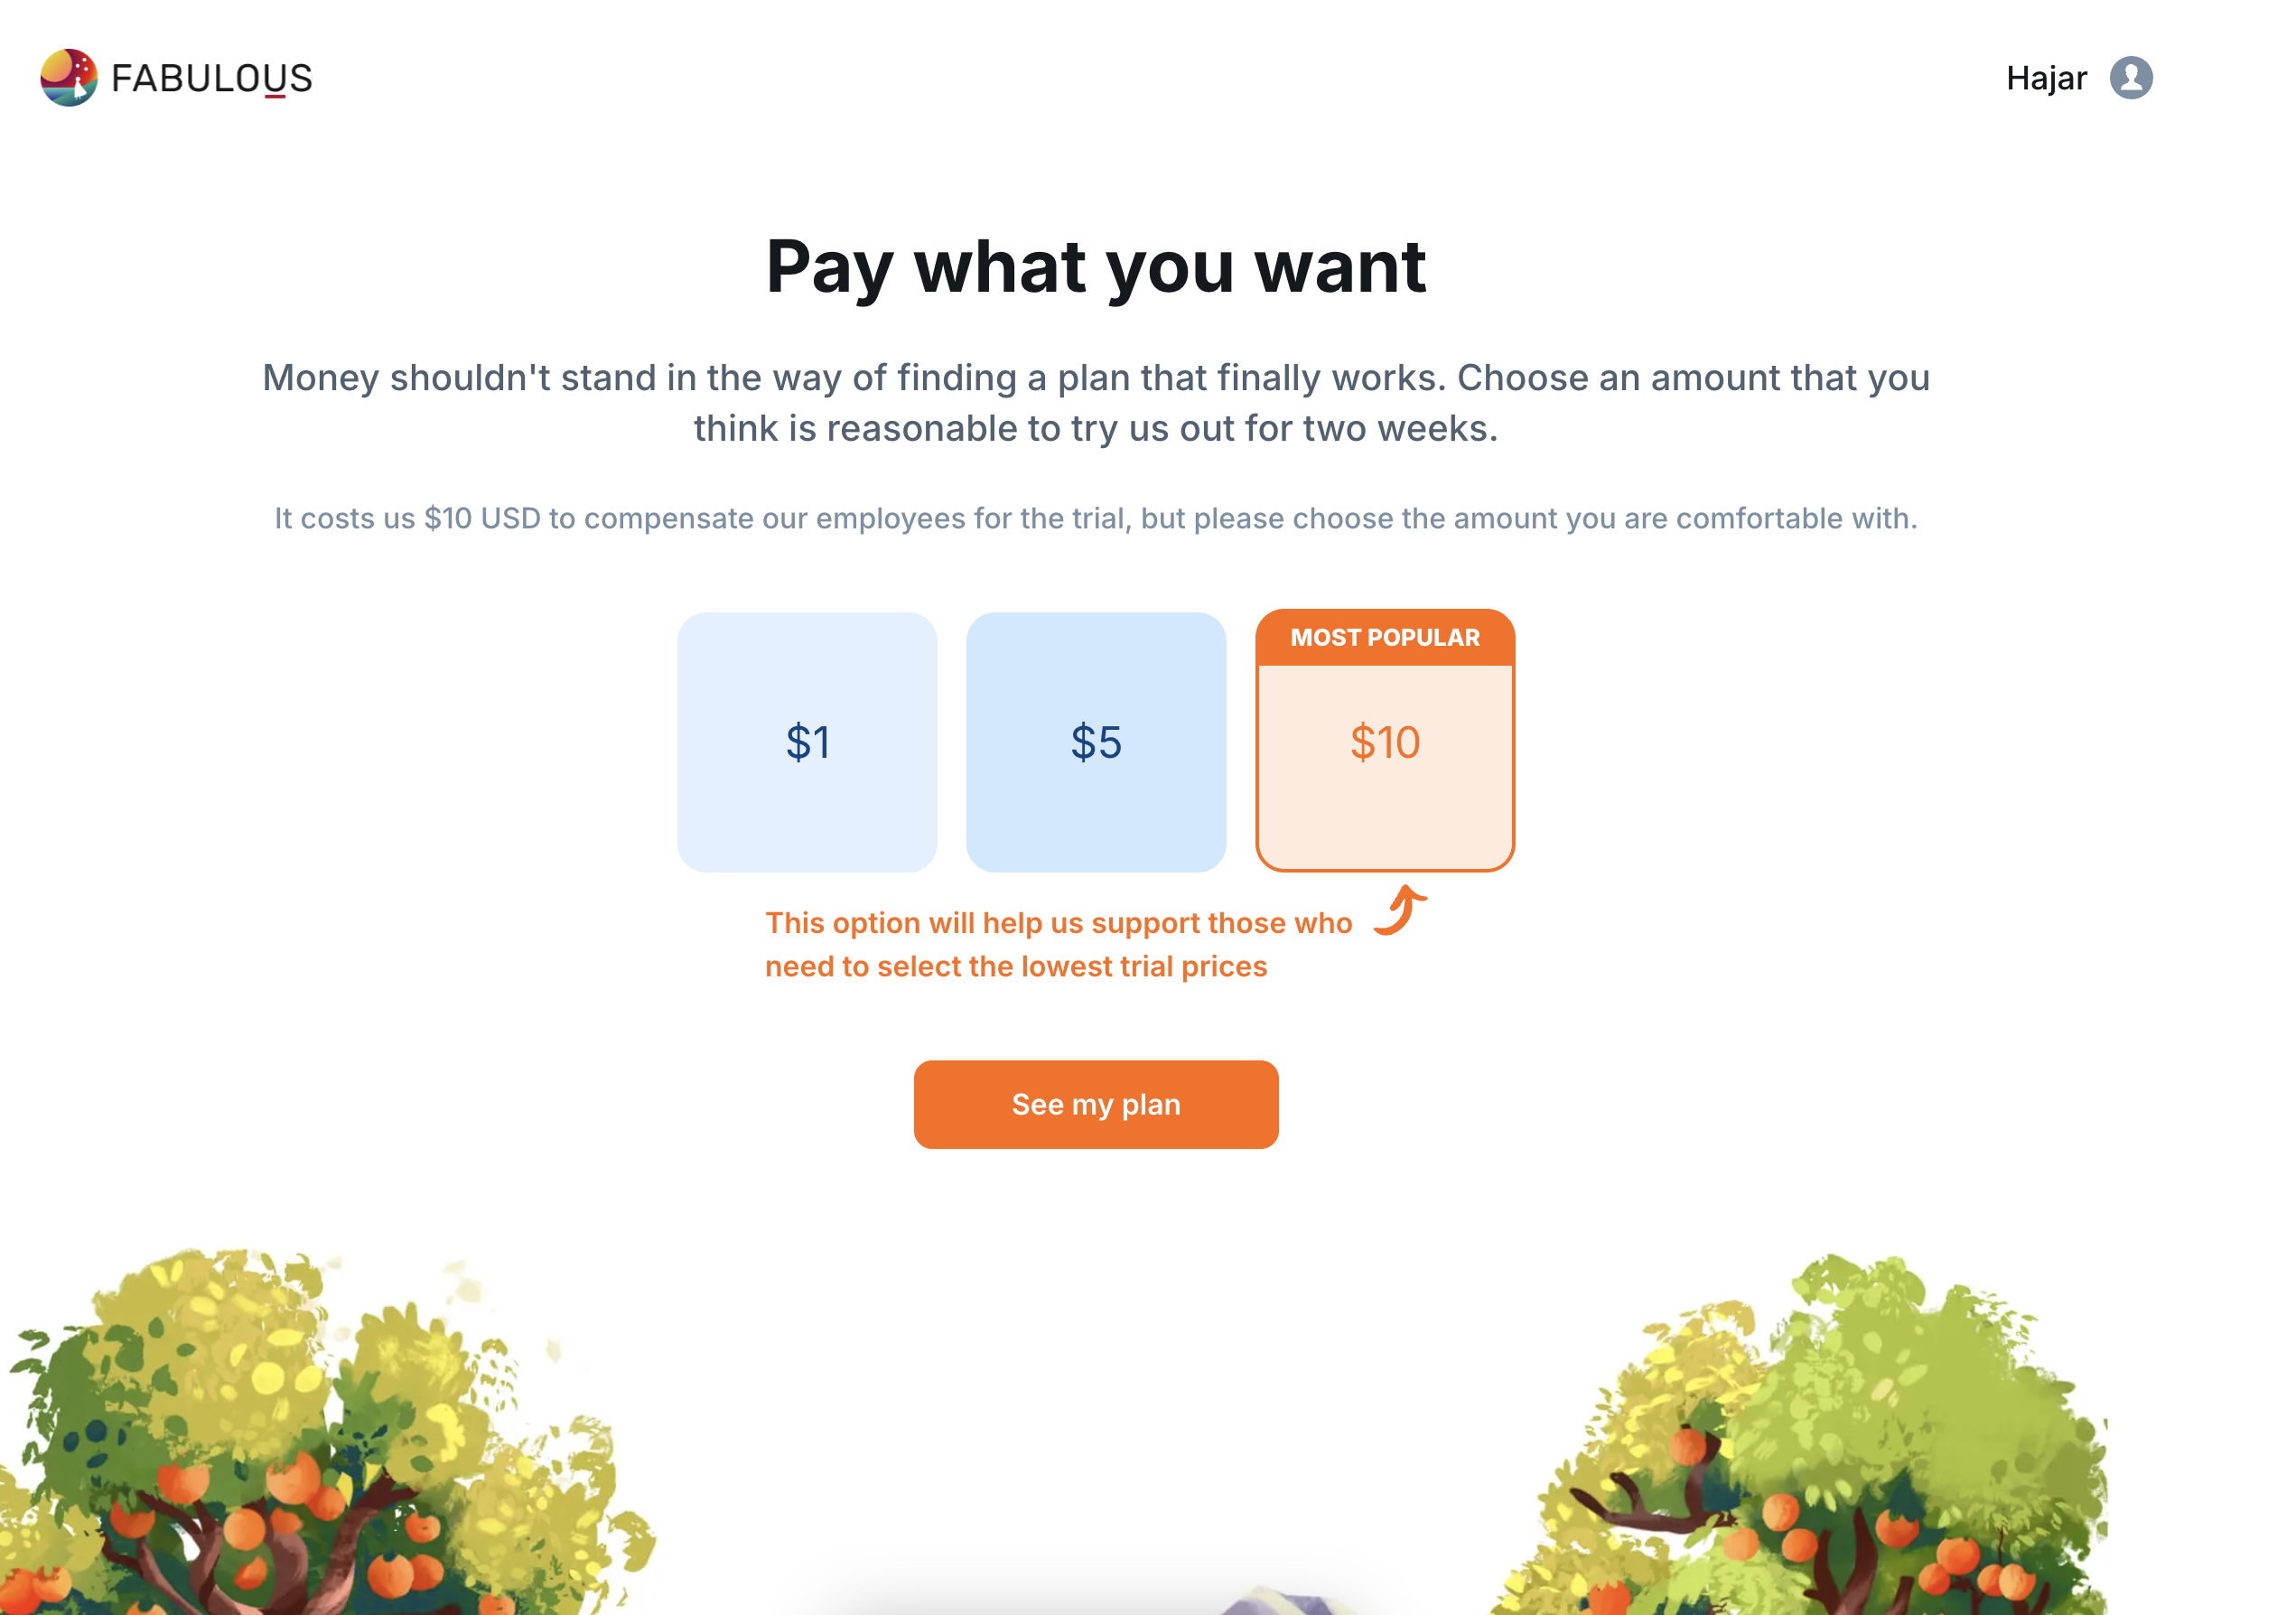The width and height of the screenshot is (2296, 1615).
Task: Click the round Fabulous logo icon
Action: pos(69,78)
